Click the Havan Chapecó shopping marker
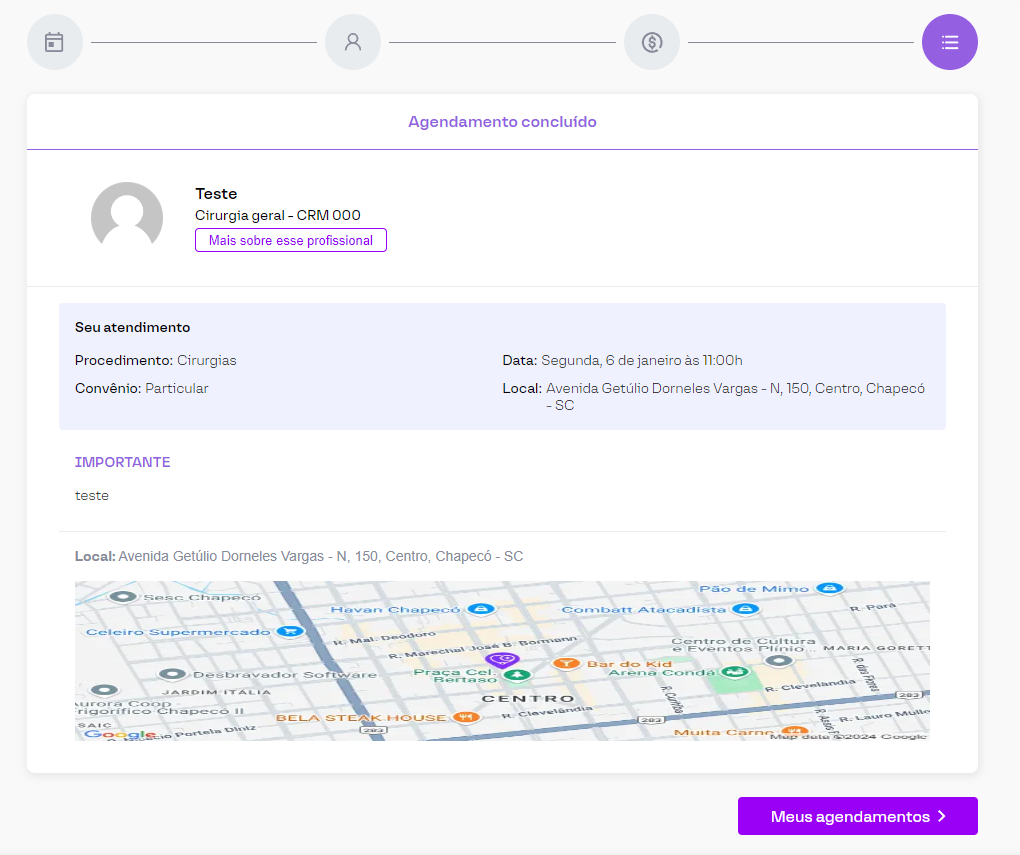This screenshot has width=1020, height=855. [482, 609]
